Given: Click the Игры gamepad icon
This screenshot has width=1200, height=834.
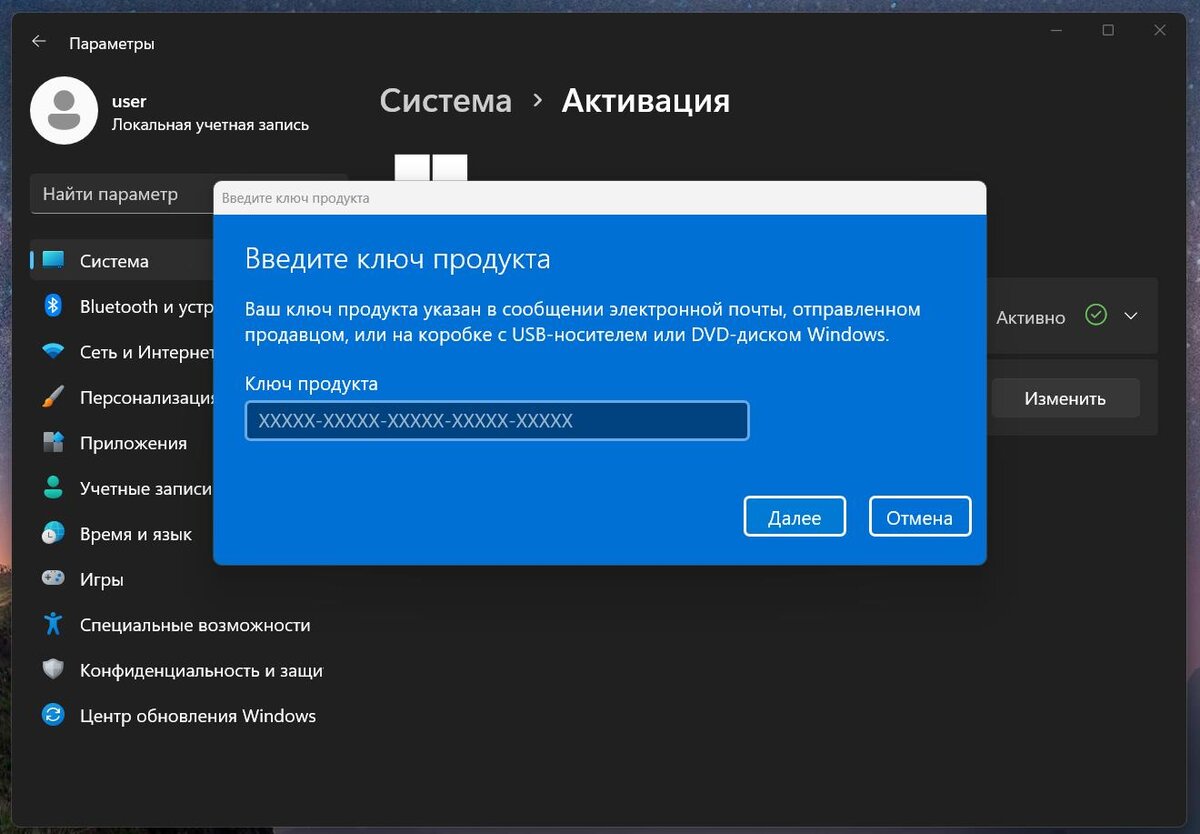Looking at the screenshot, I should [53, 579].
